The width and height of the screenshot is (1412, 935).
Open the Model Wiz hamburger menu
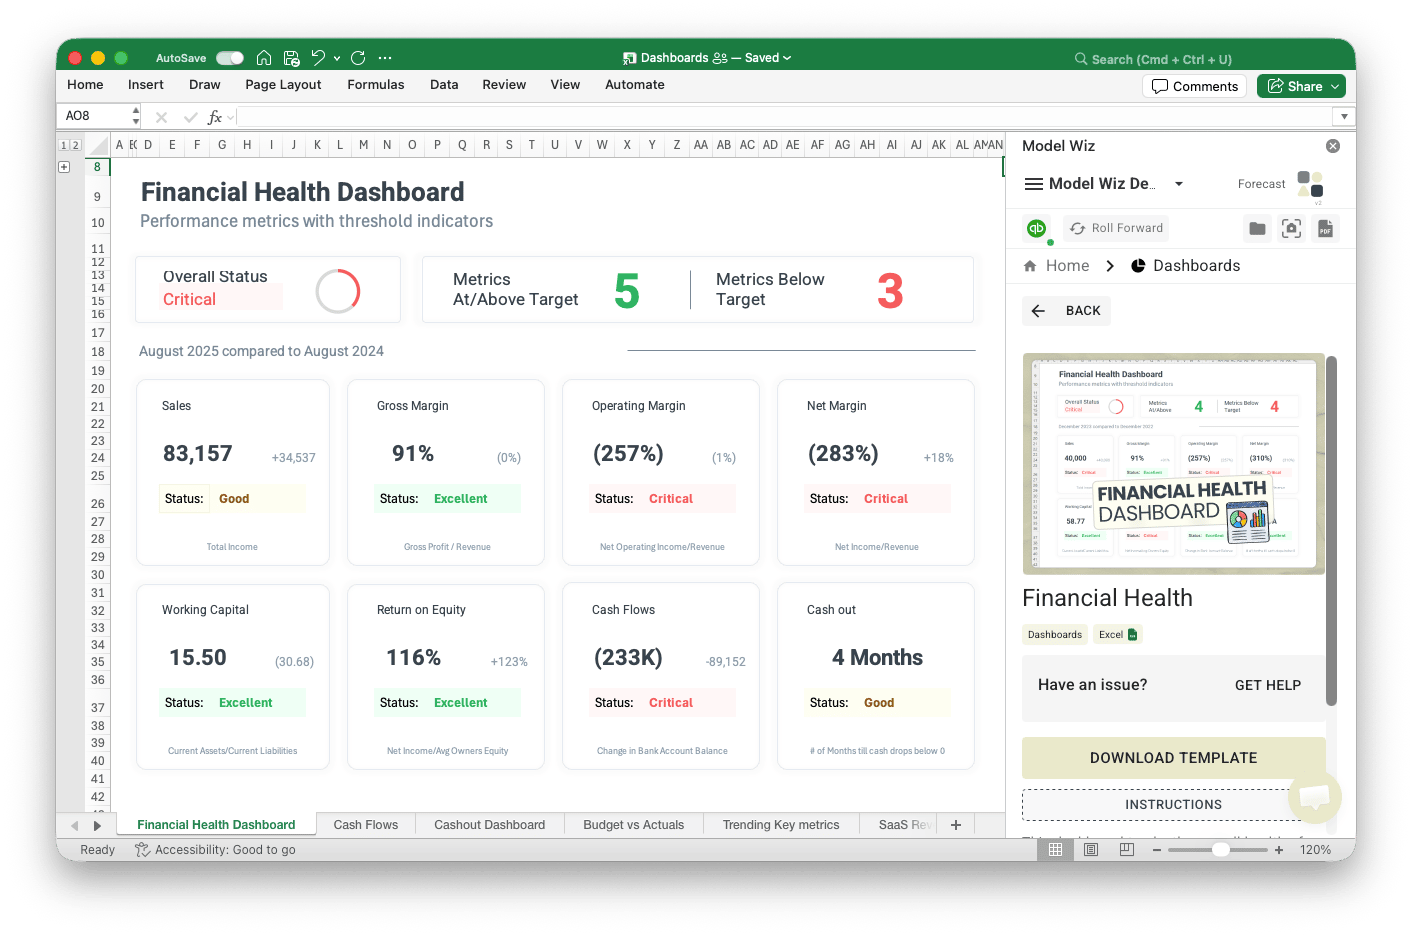1034,184
